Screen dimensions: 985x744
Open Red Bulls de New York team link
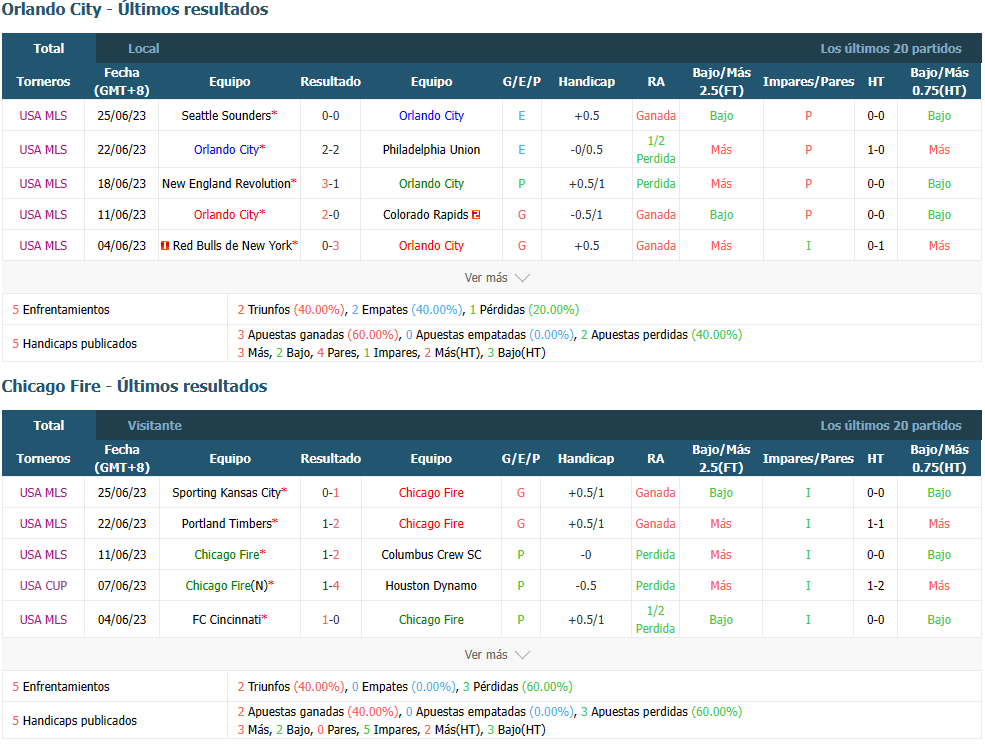click(x=232, y=246)
